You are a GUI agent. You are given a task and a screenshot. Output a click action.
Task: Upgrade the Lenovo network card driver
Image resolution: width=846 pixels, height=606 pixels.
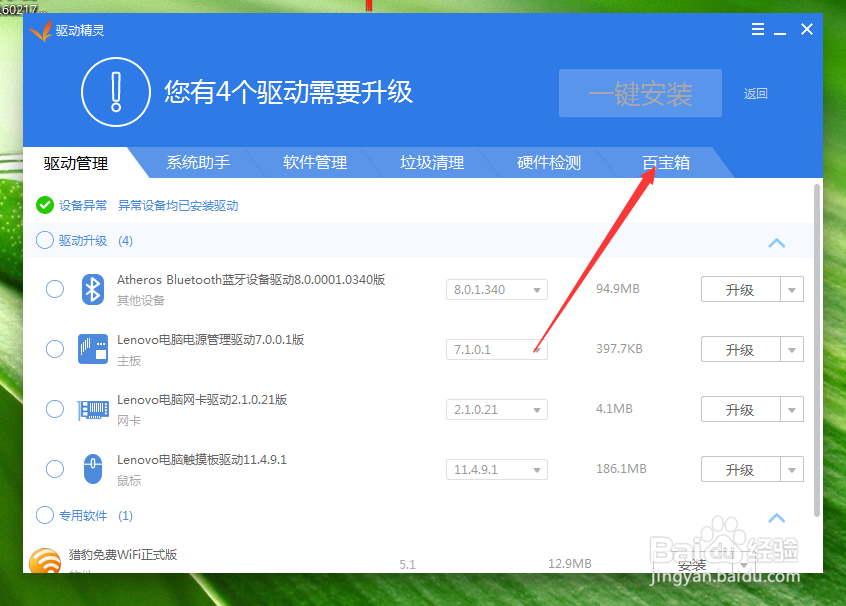[x=740, y=410]
